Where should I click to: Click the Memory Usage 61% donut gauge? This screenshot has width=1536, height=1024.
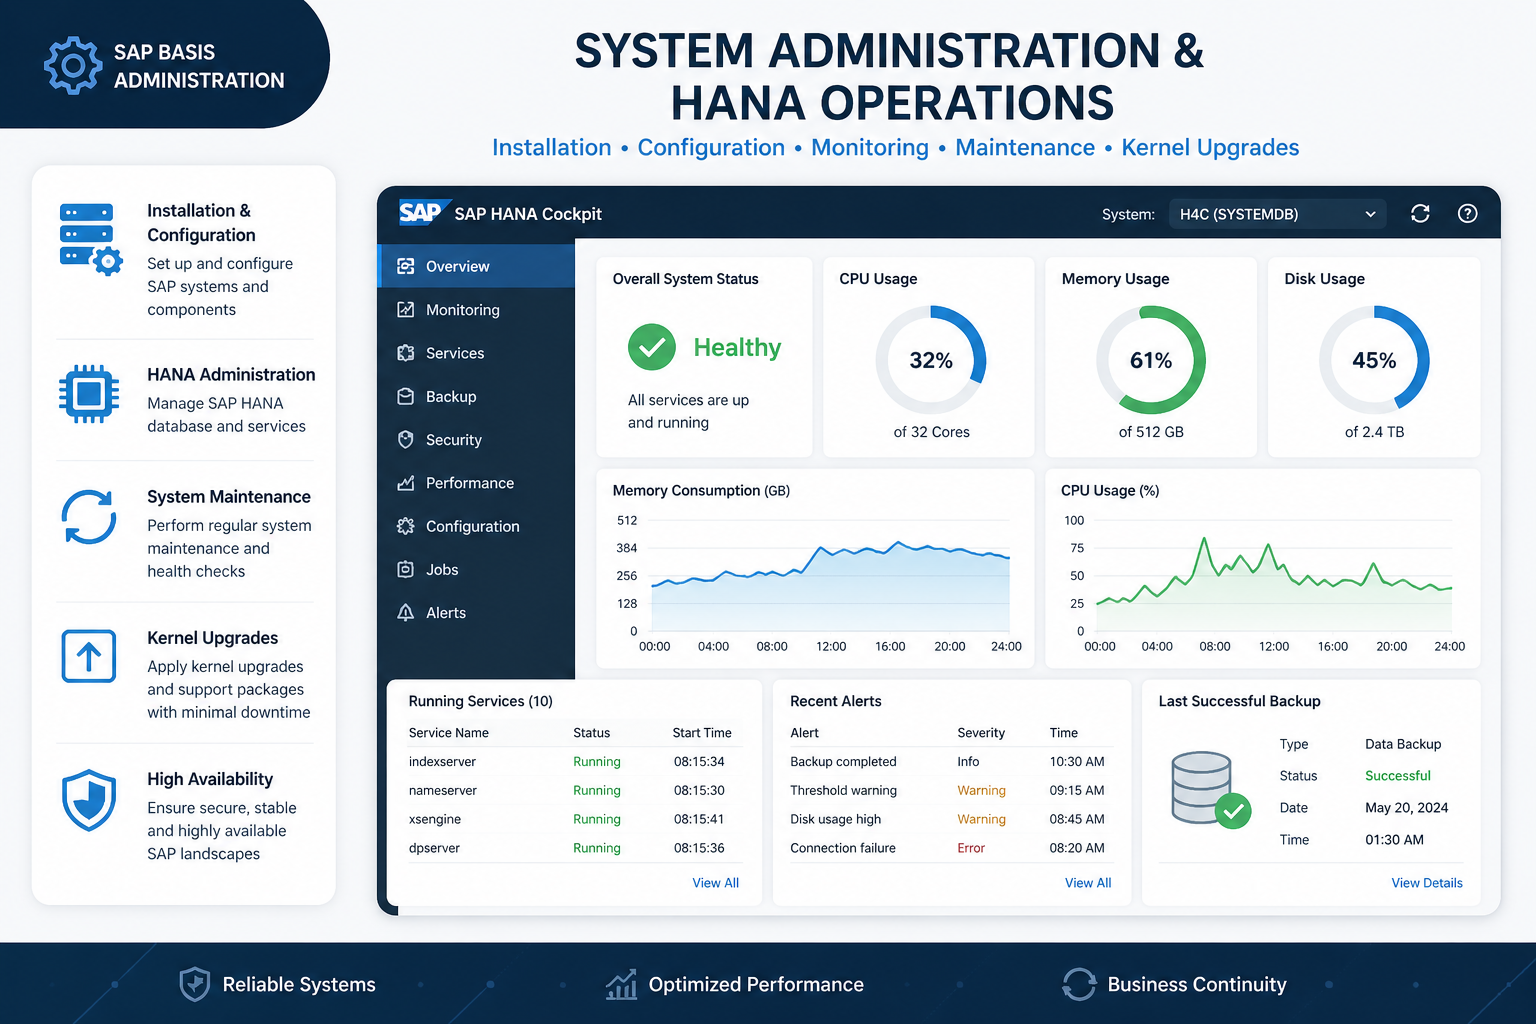pos(1151,360)
